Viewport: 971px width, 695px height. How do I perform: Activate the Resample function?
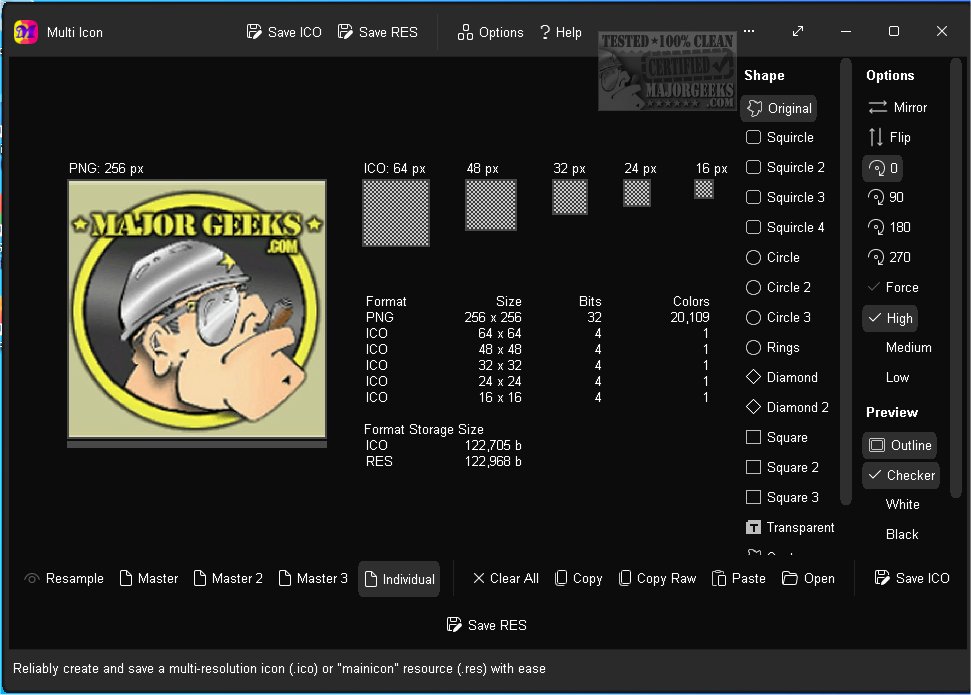point(63,578)
